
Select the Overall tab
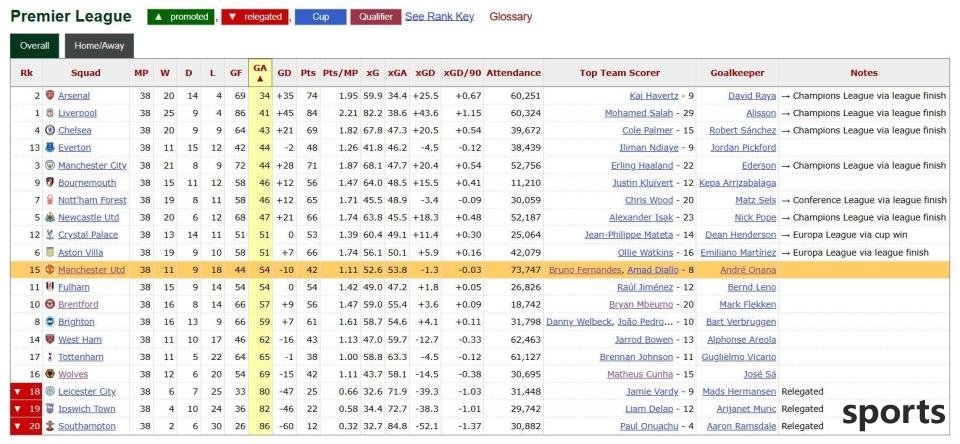tap(34, 46)
